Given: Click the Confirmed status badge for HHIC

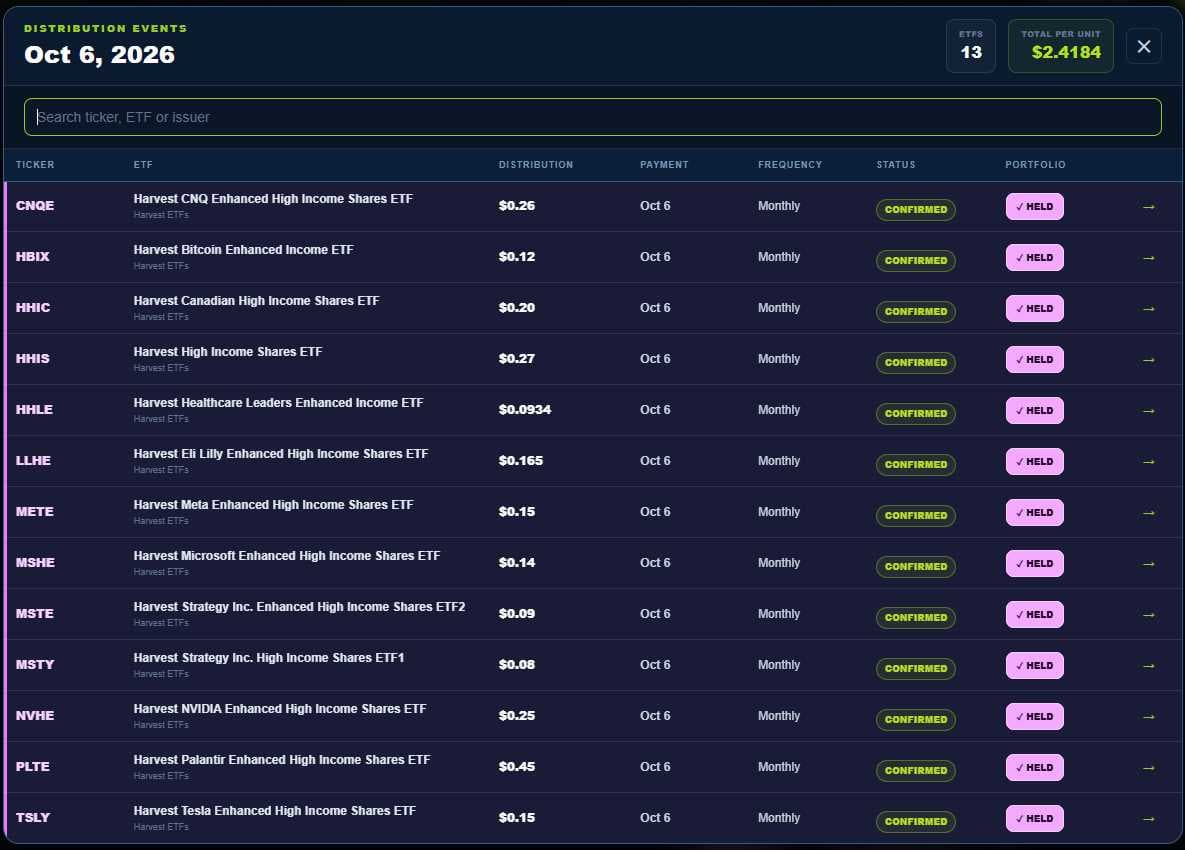Looking at the screenshot, I should [916, 311].
